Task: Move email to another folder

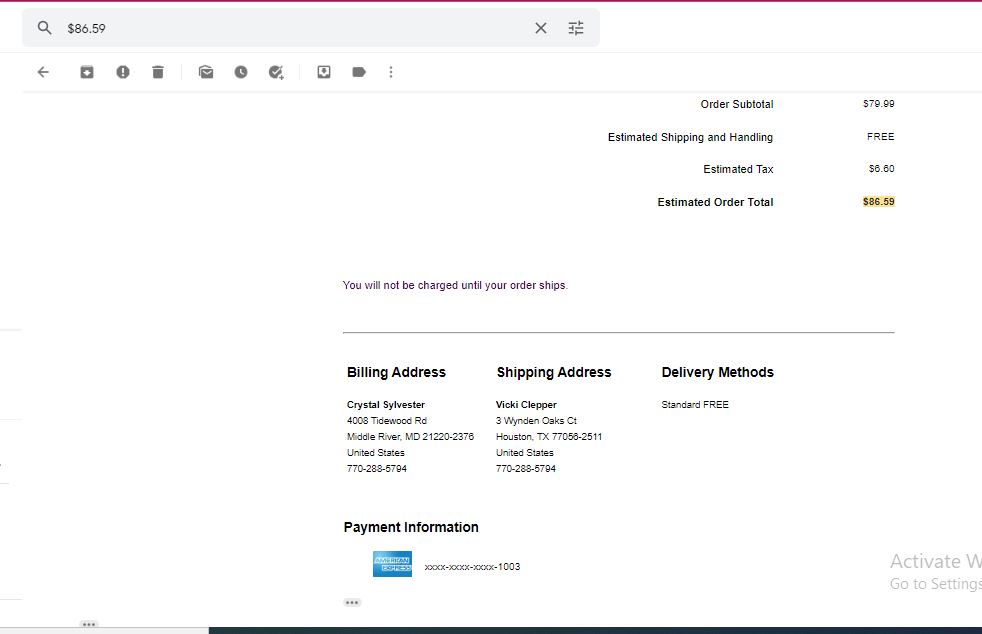Action: coord(324,72)
